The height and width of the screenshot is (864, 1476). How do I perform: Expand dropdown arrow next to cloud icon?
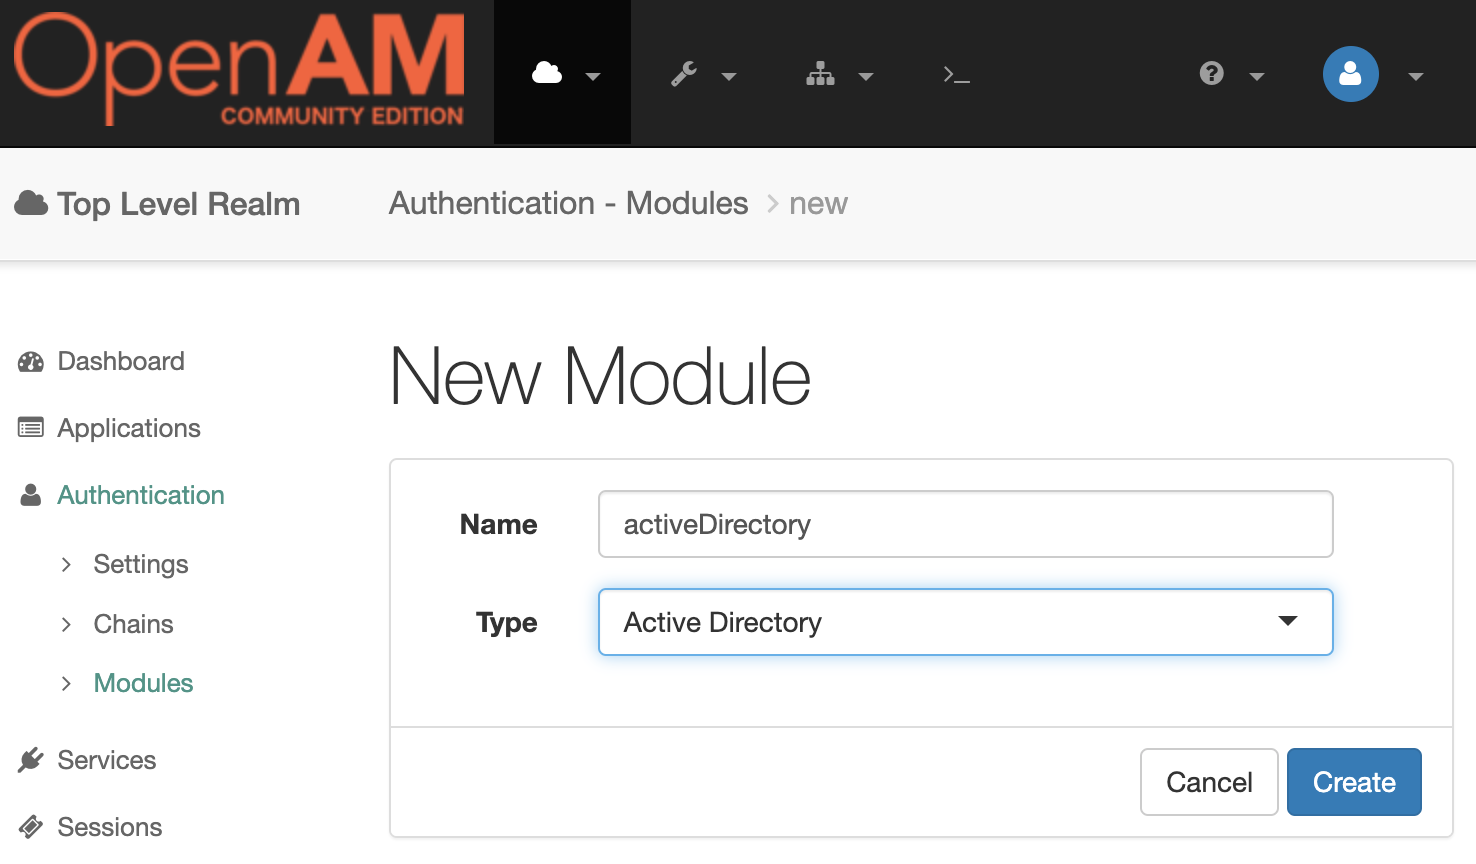coord(593,76)
